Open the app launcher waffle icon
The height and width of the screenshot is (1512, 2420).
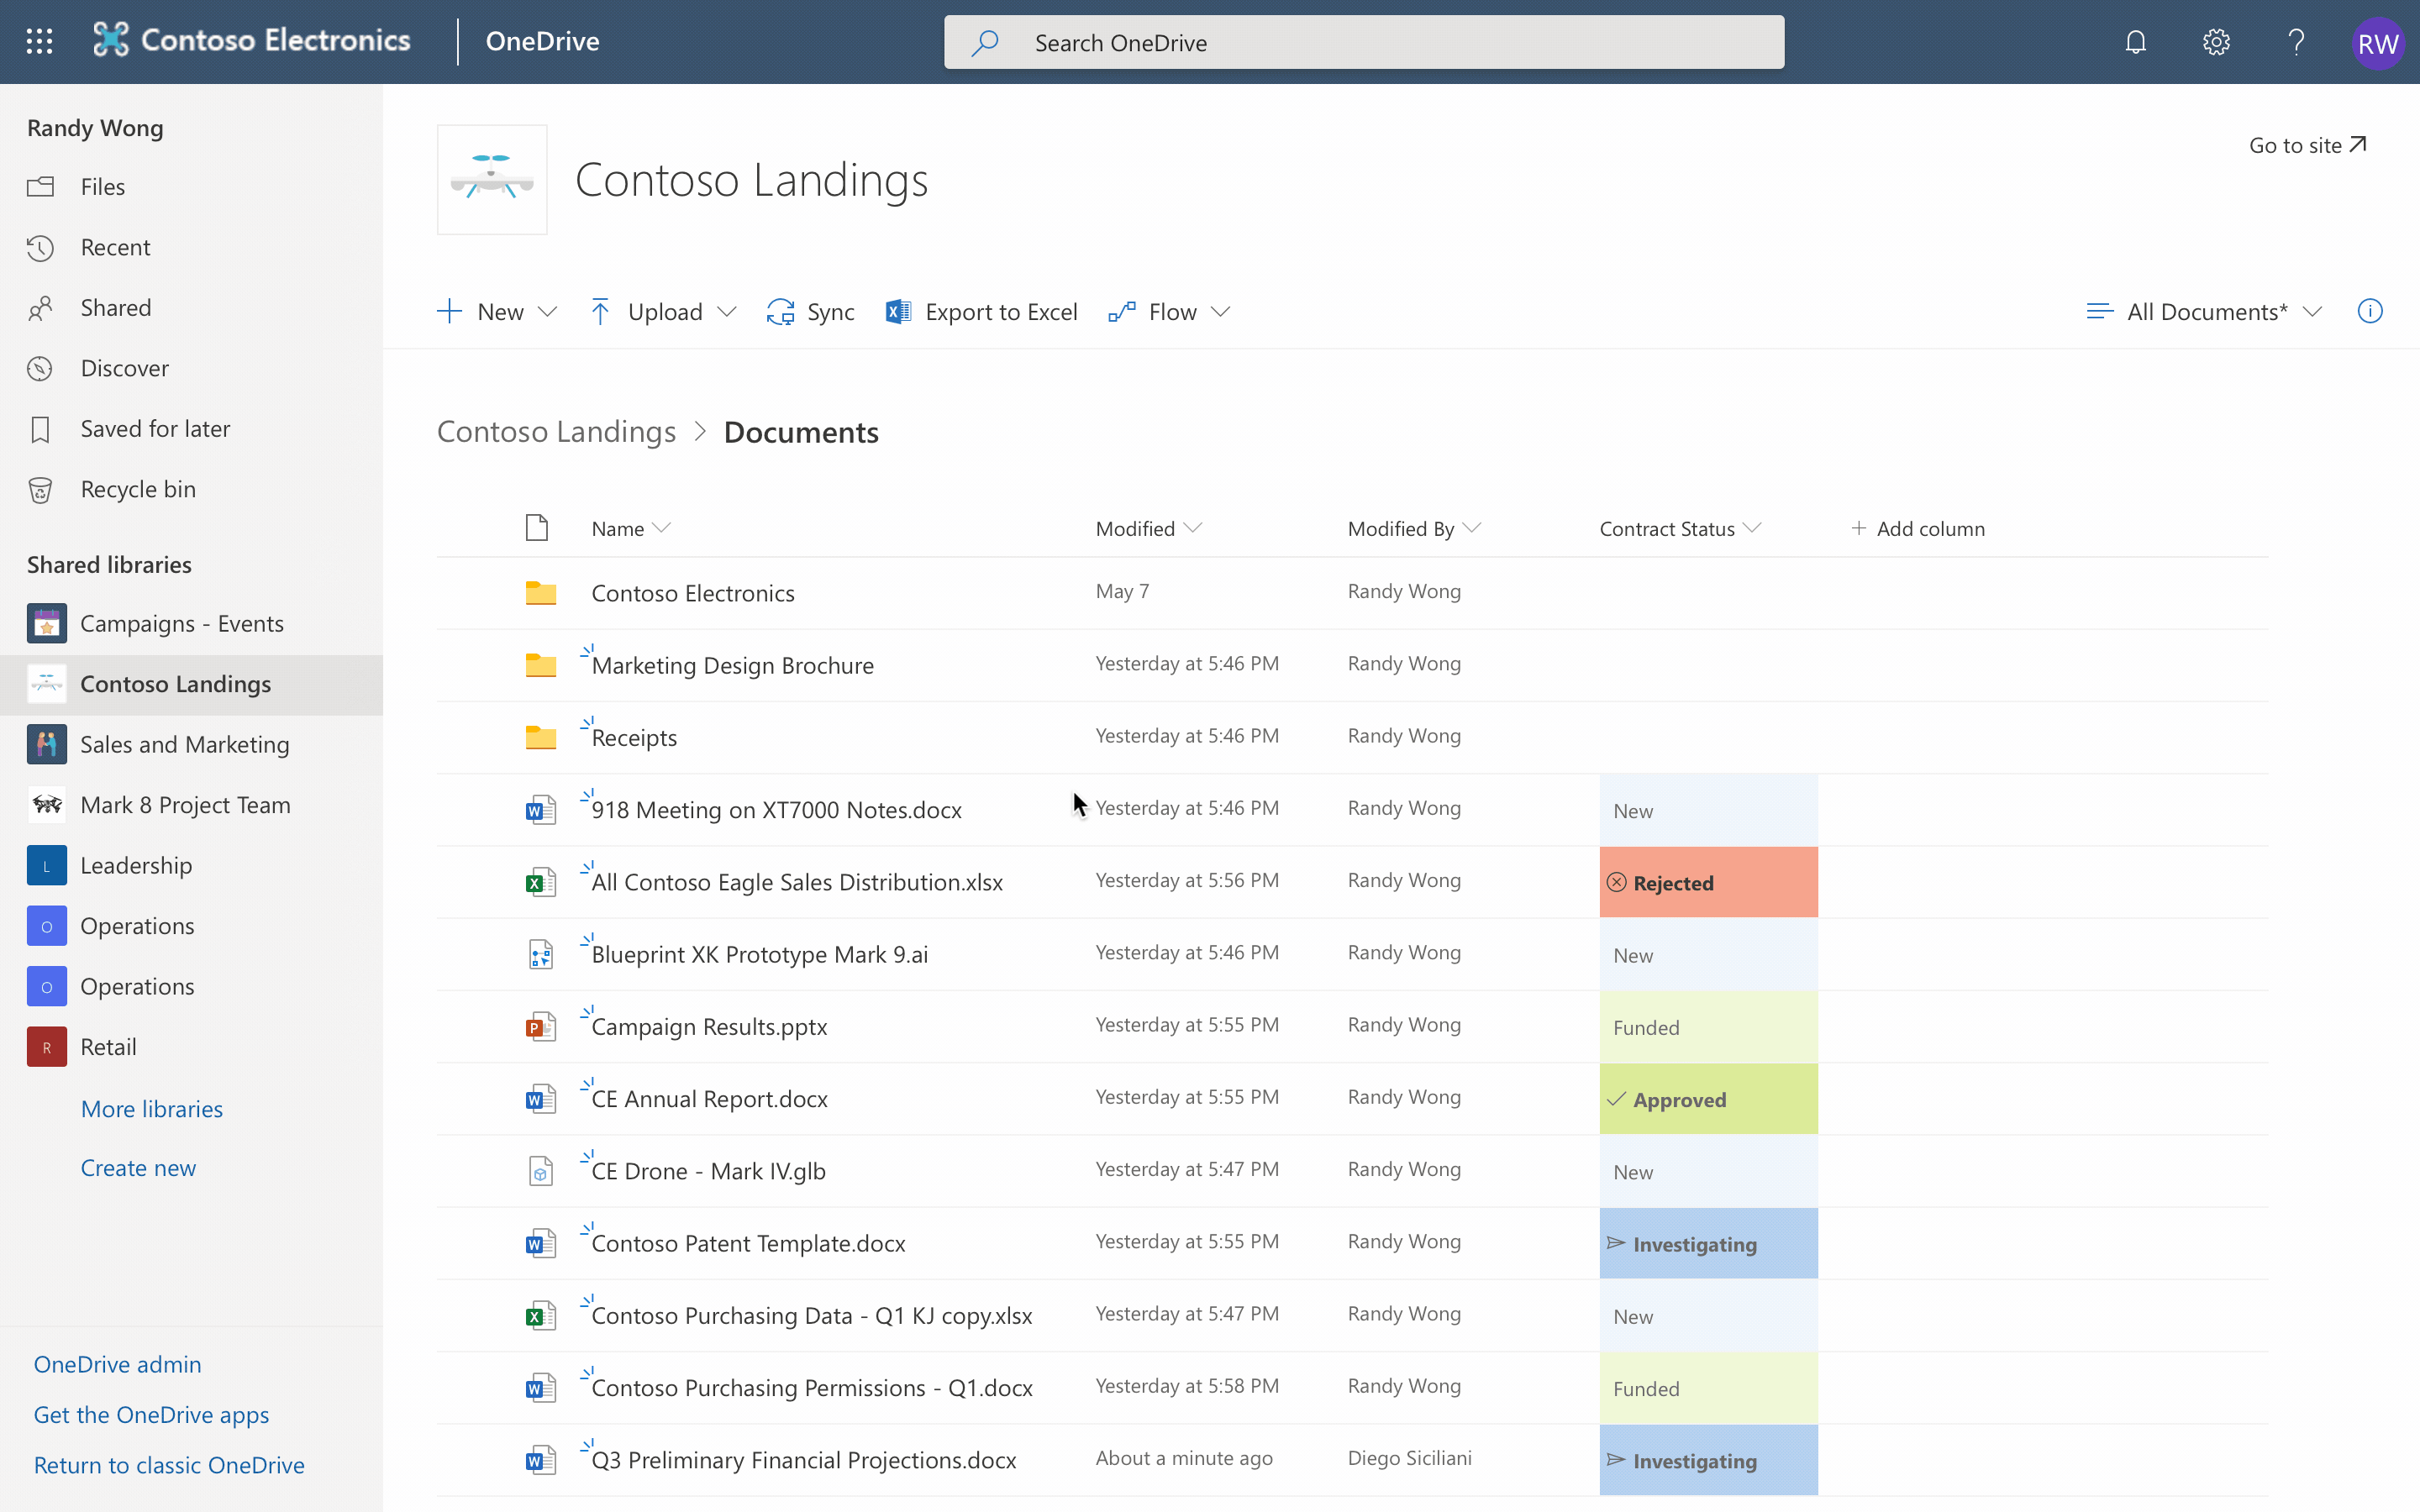(x=39, y=41)
